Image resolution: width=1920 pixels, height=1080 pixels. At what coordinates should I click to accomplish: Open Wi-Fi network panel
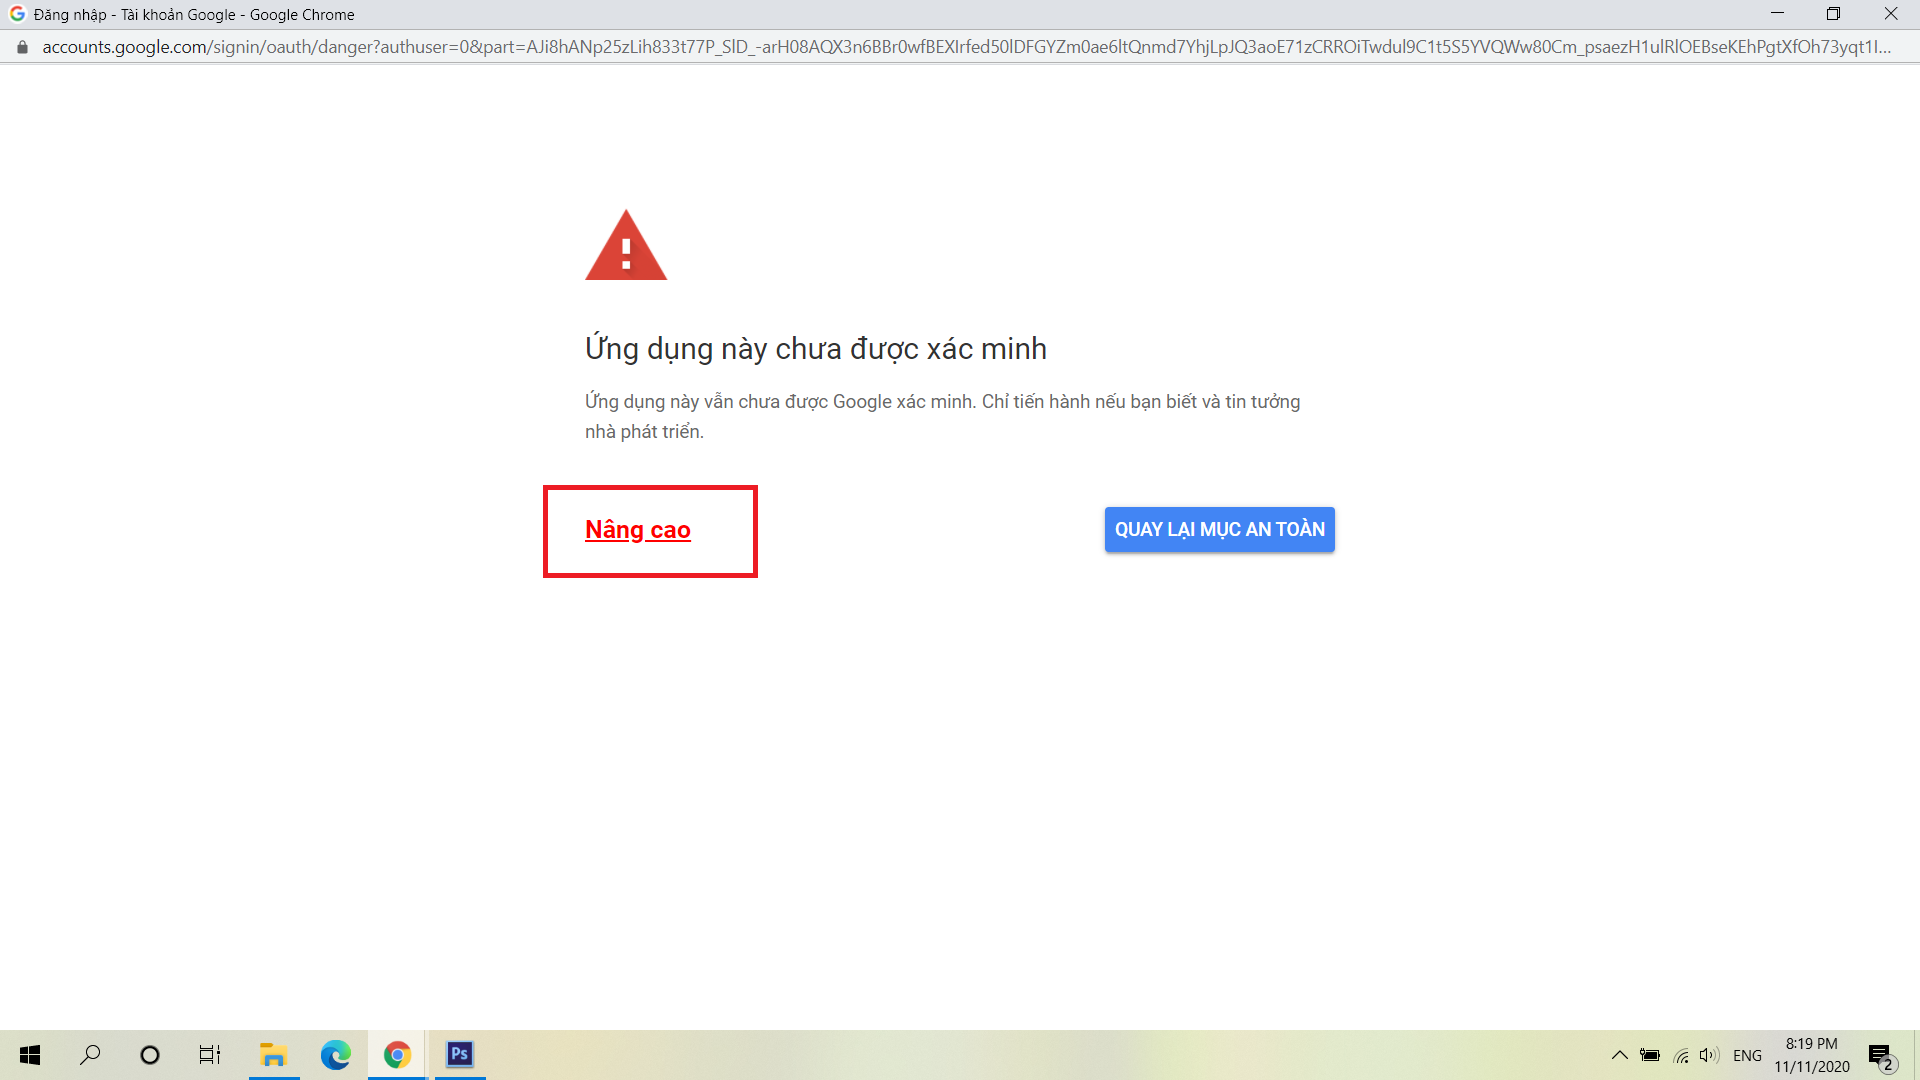(x=1681, y=1055)
